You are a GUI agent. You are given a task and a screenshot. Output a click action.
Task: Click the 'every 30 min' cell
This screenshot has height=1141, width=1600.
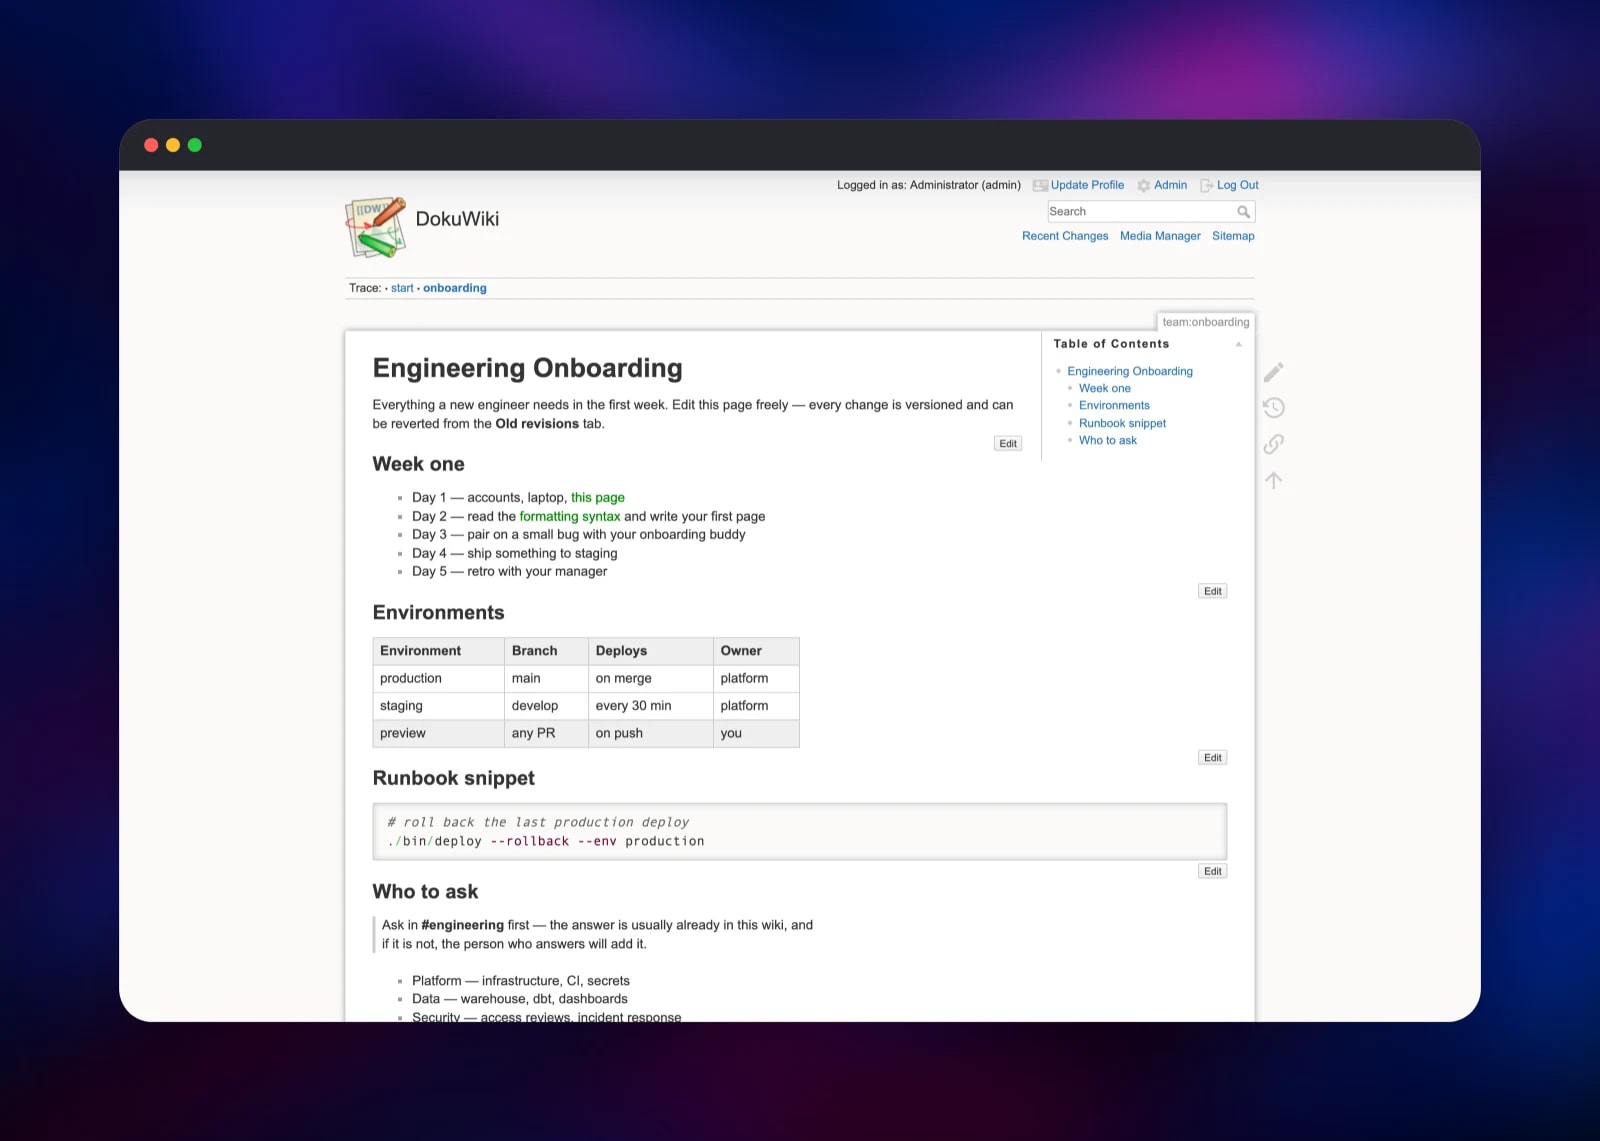pos(651,706)
